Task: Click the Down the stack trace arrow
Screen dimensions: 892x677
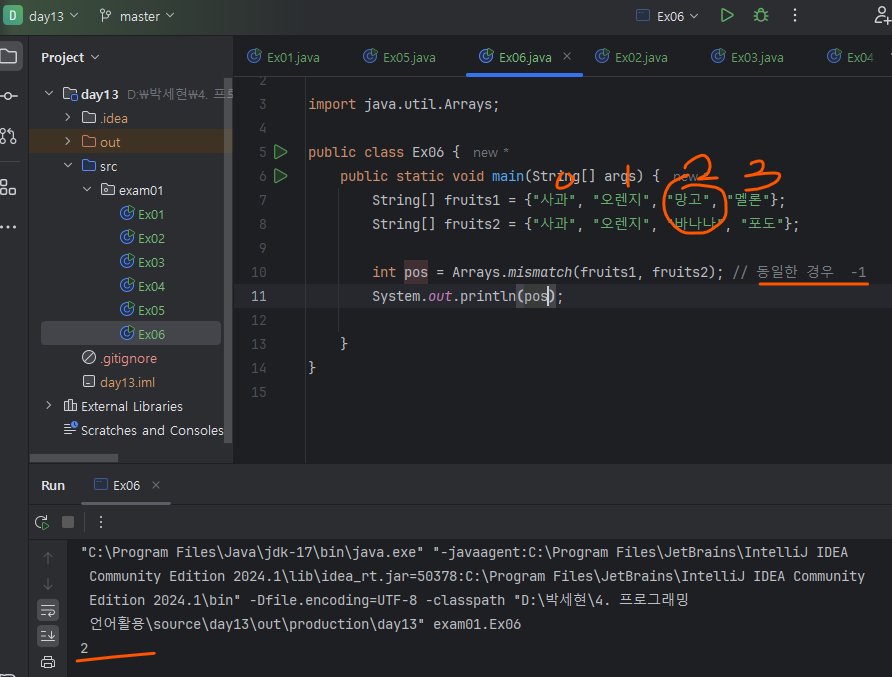Action: click(x=48, y=584)
